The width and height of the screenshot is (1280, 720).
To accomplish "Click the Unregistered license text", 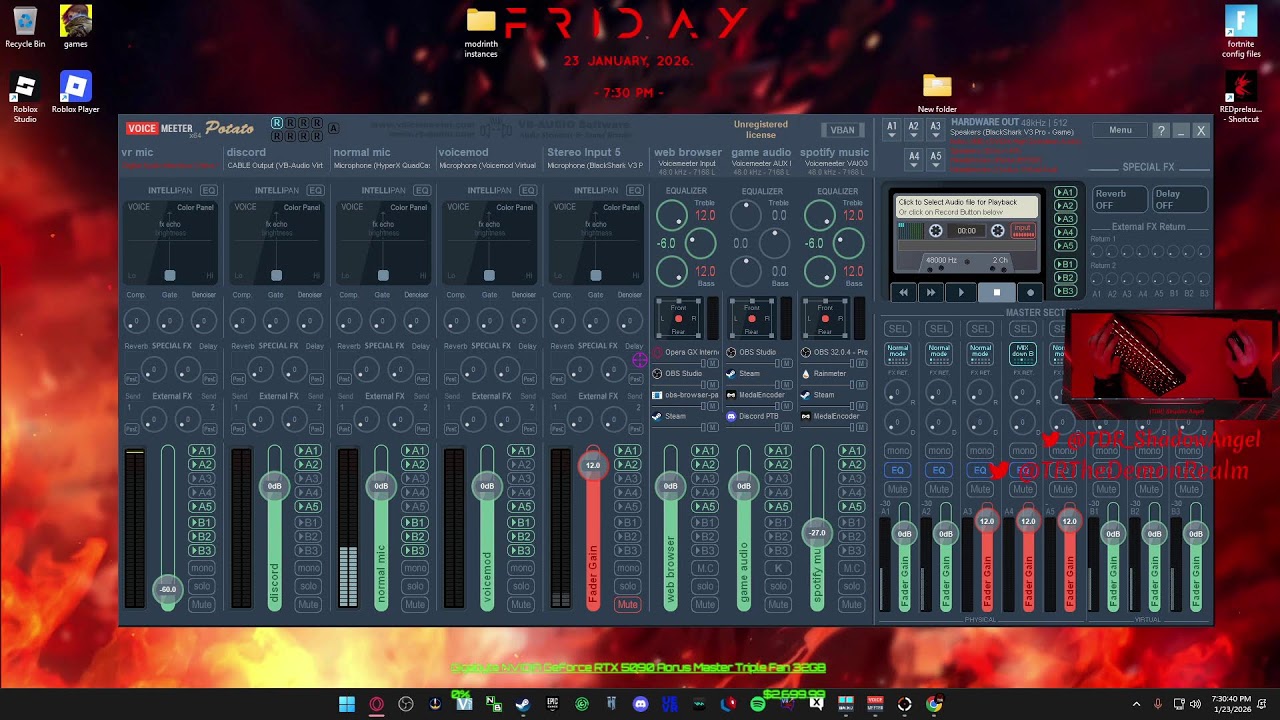I will 761,129.
